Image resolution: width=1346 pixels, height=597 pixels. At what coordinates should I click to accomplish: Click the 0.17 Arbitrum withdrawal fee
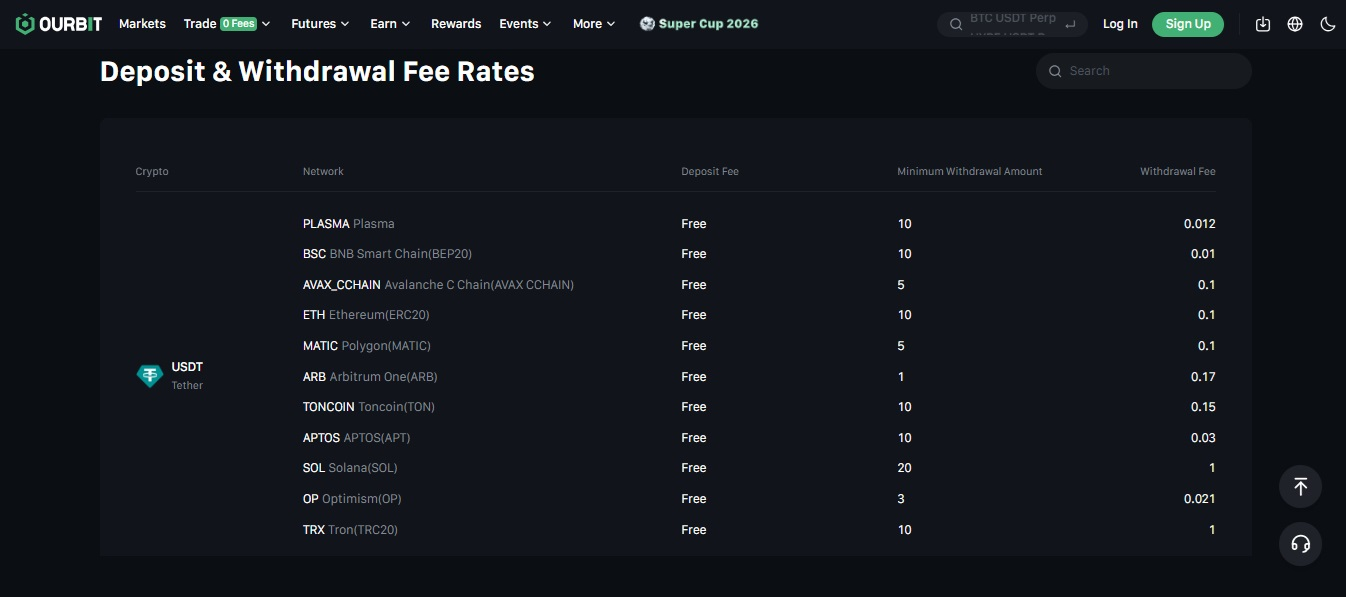[1203, 377]
